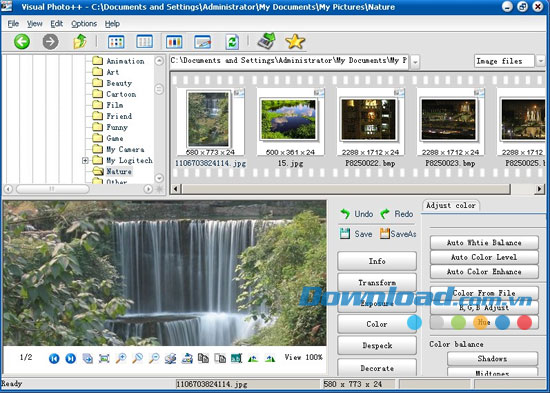The height and width of the screenshot is (393, 550).
Task: Click the Color From File button
Action: [484, 293]
